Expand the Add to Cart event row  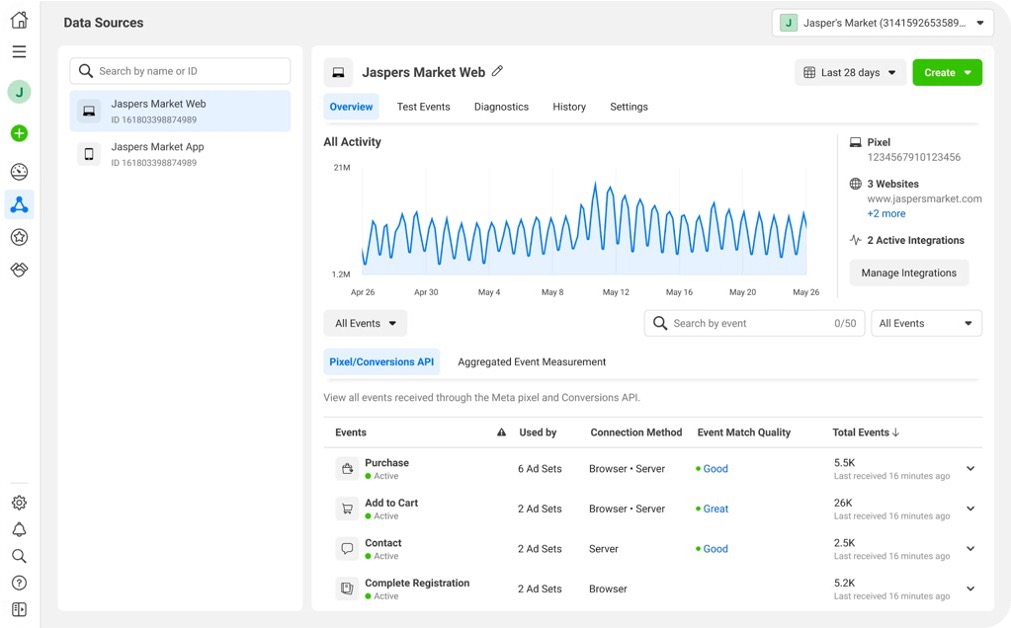pyautogui.click(x=970, y=509)
